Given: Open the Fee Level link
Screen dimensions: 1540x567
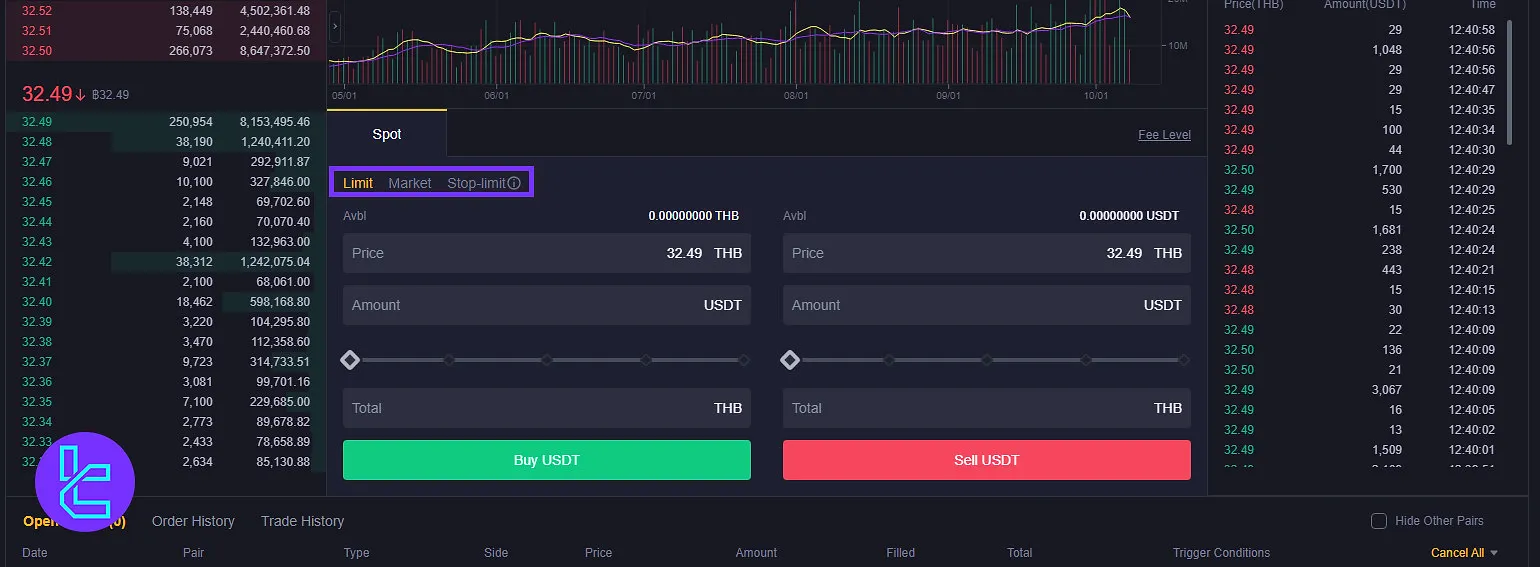Looking at the screenshot, I should click(1164, 135).
